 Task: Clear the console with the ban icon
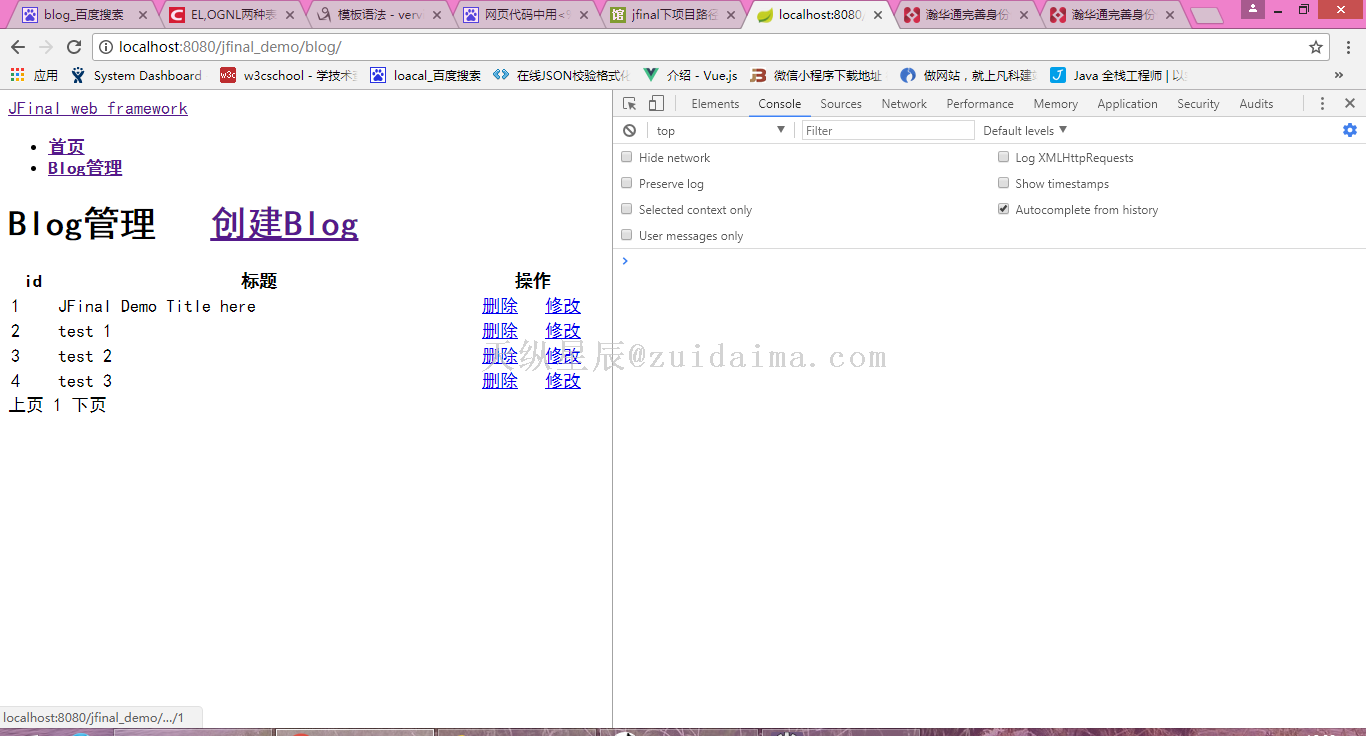(x=629, y=131)
